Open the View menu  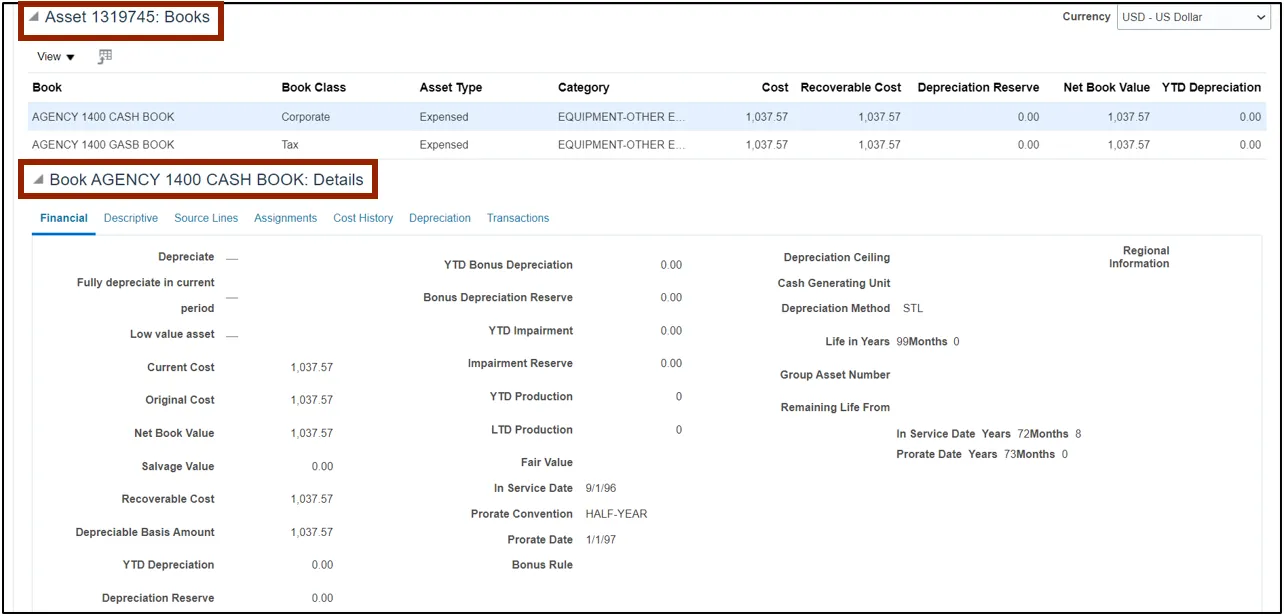[56, 57]
